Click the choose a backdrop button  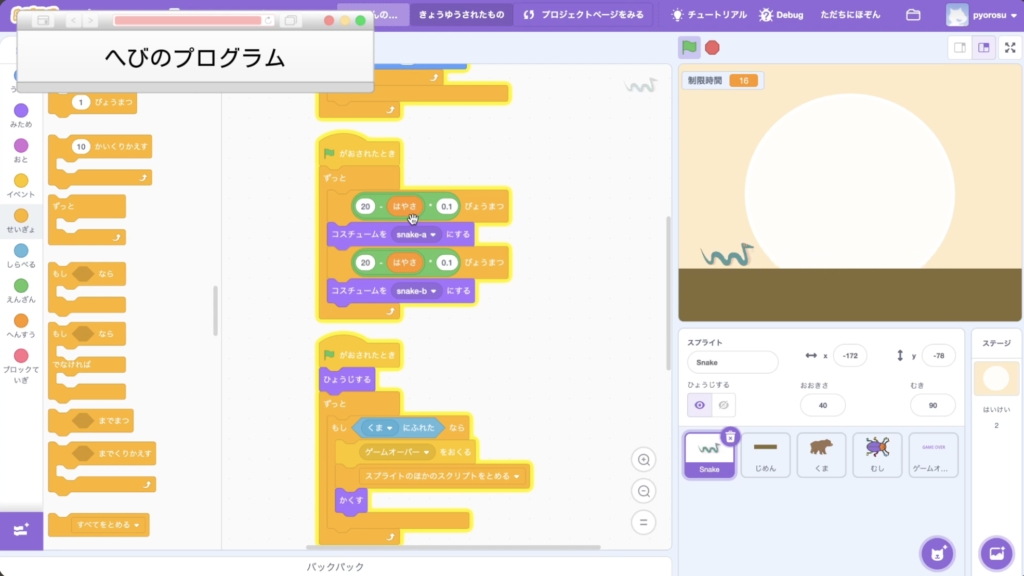click(x=996, y=553)
